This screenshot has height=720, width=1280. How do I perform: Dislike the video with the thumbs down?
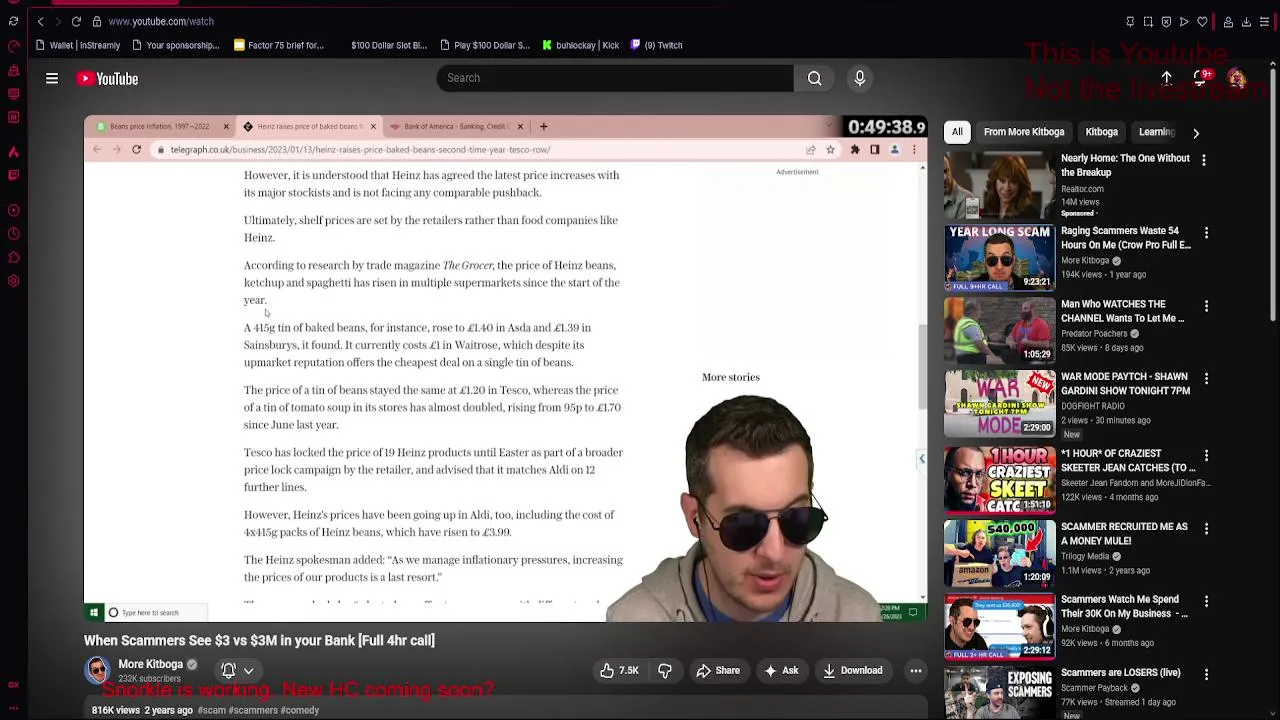point(665,671)
